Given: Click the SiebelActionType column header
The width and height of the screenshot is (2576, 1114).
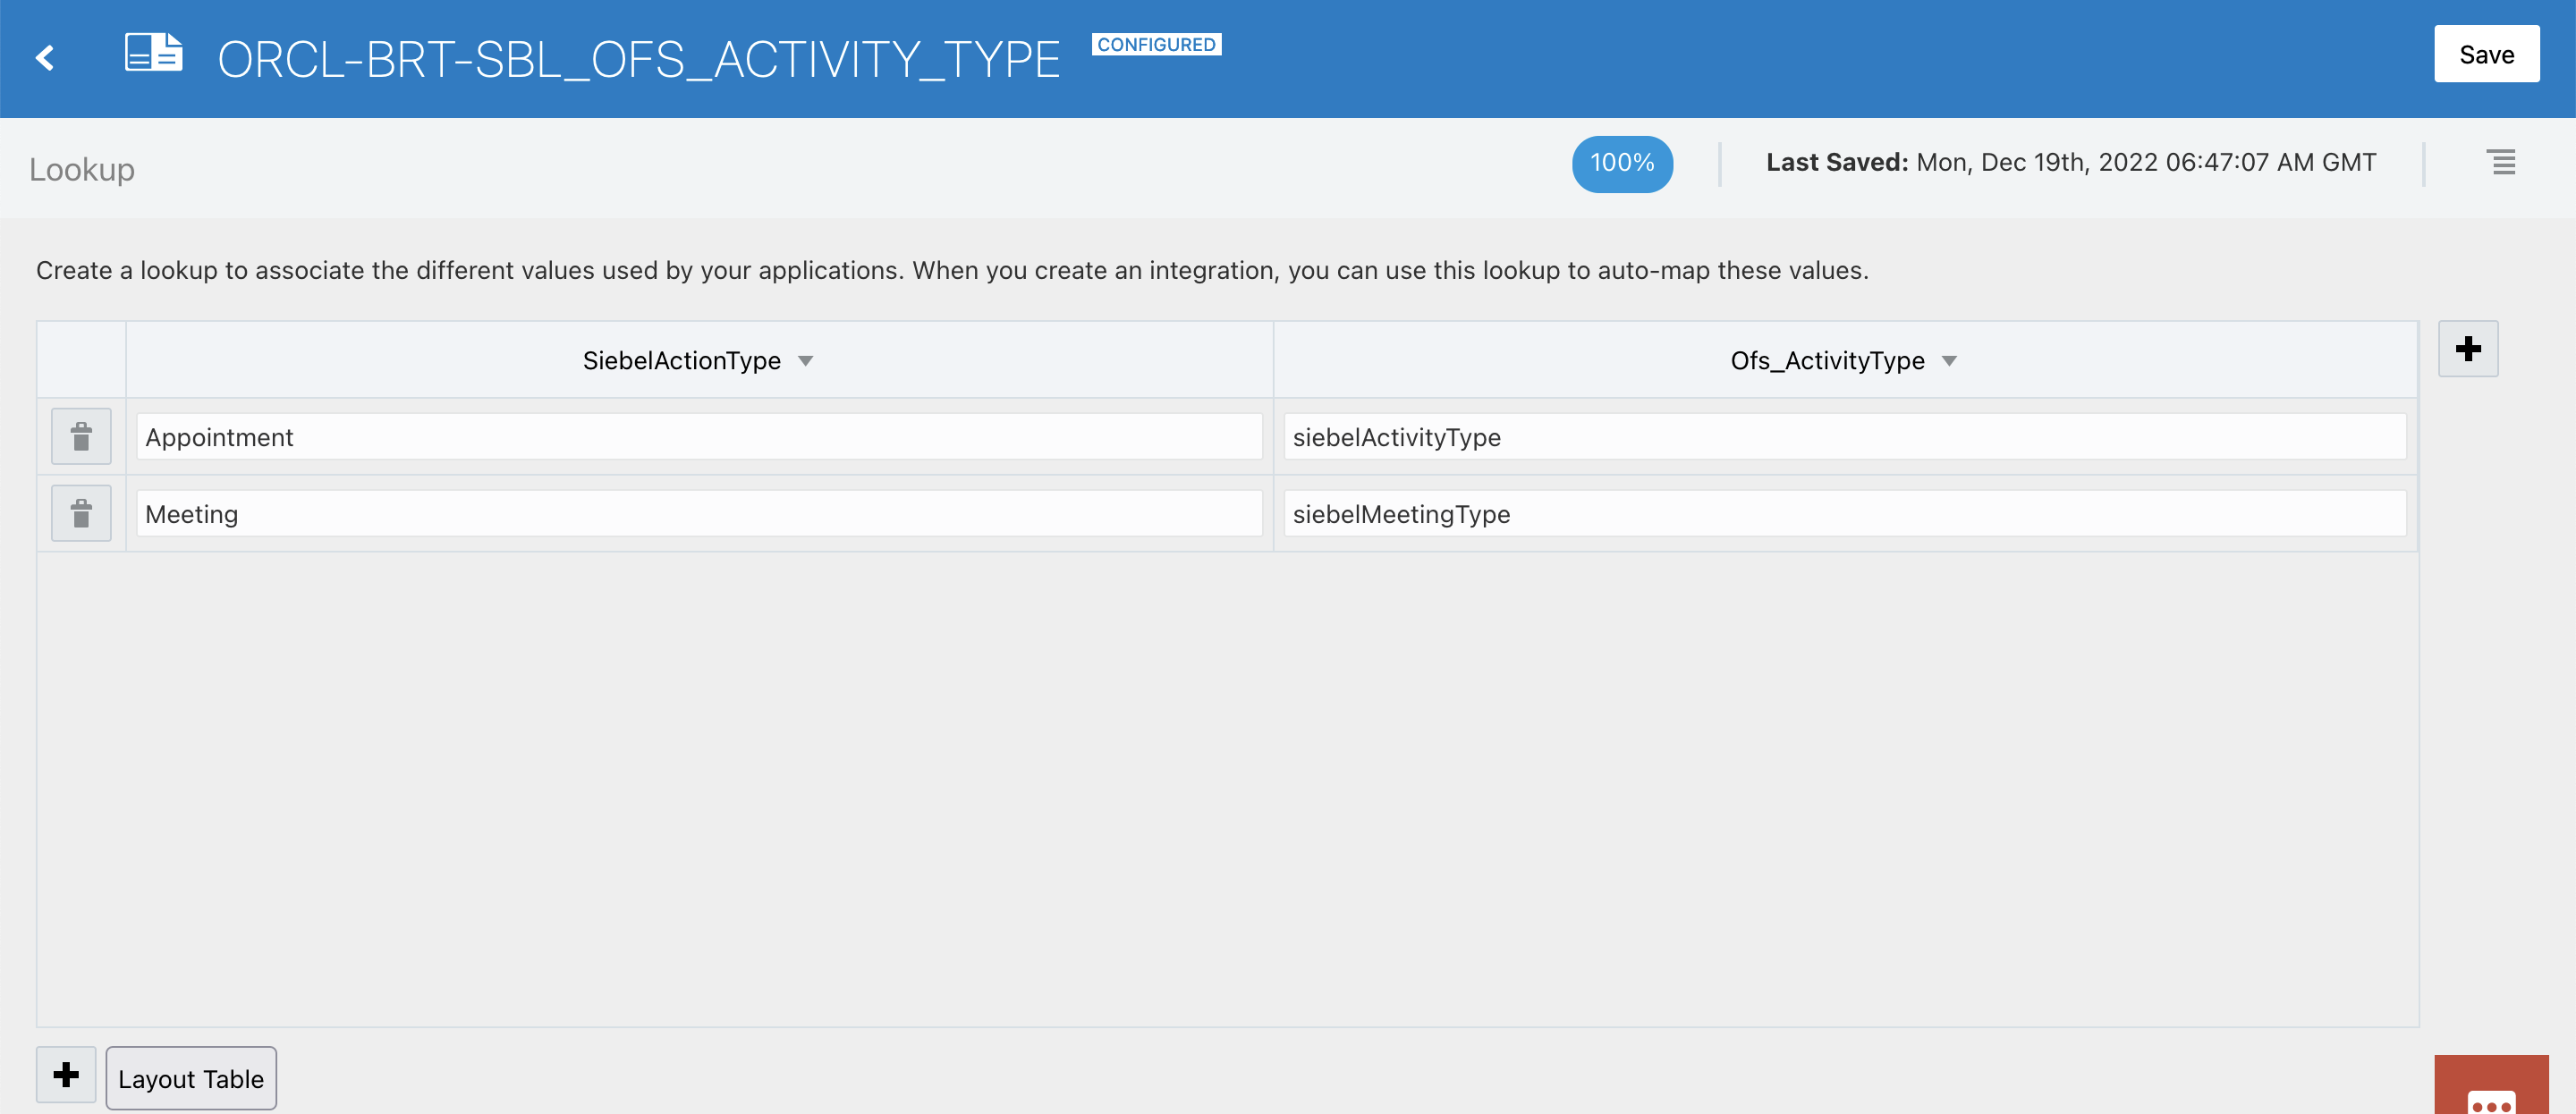Looking at the screenshot, I should [681, 361].
